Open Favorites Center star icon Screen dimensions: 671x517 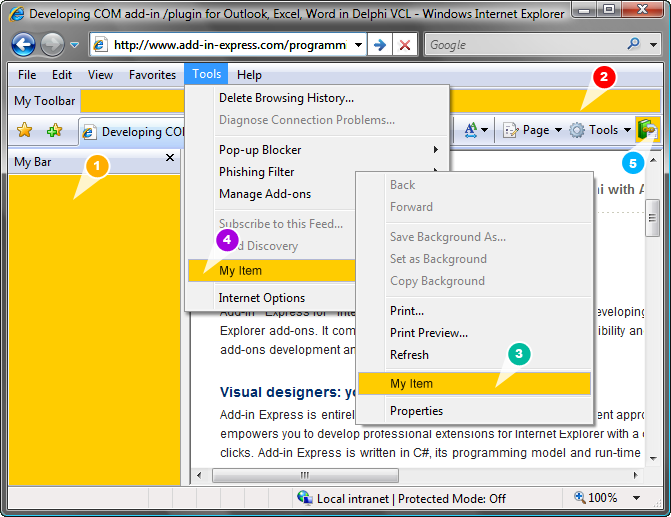pos(25,131)
